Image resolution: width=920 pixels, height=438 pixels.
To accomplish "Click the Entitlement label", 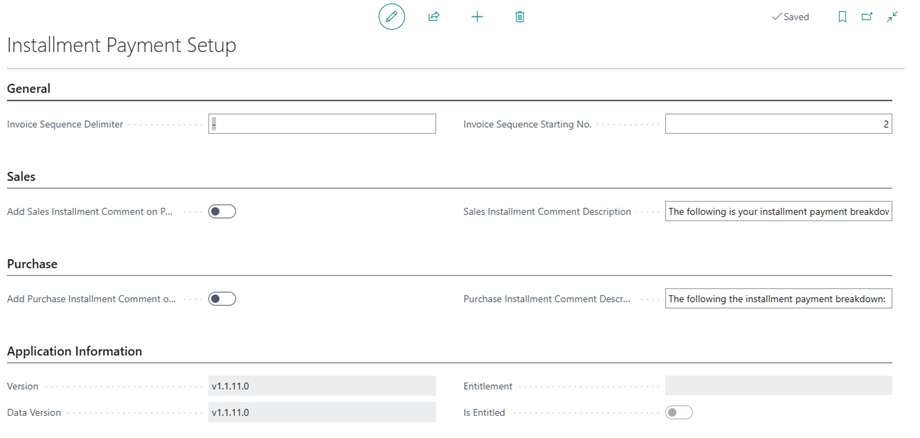I will coord(488,386).
